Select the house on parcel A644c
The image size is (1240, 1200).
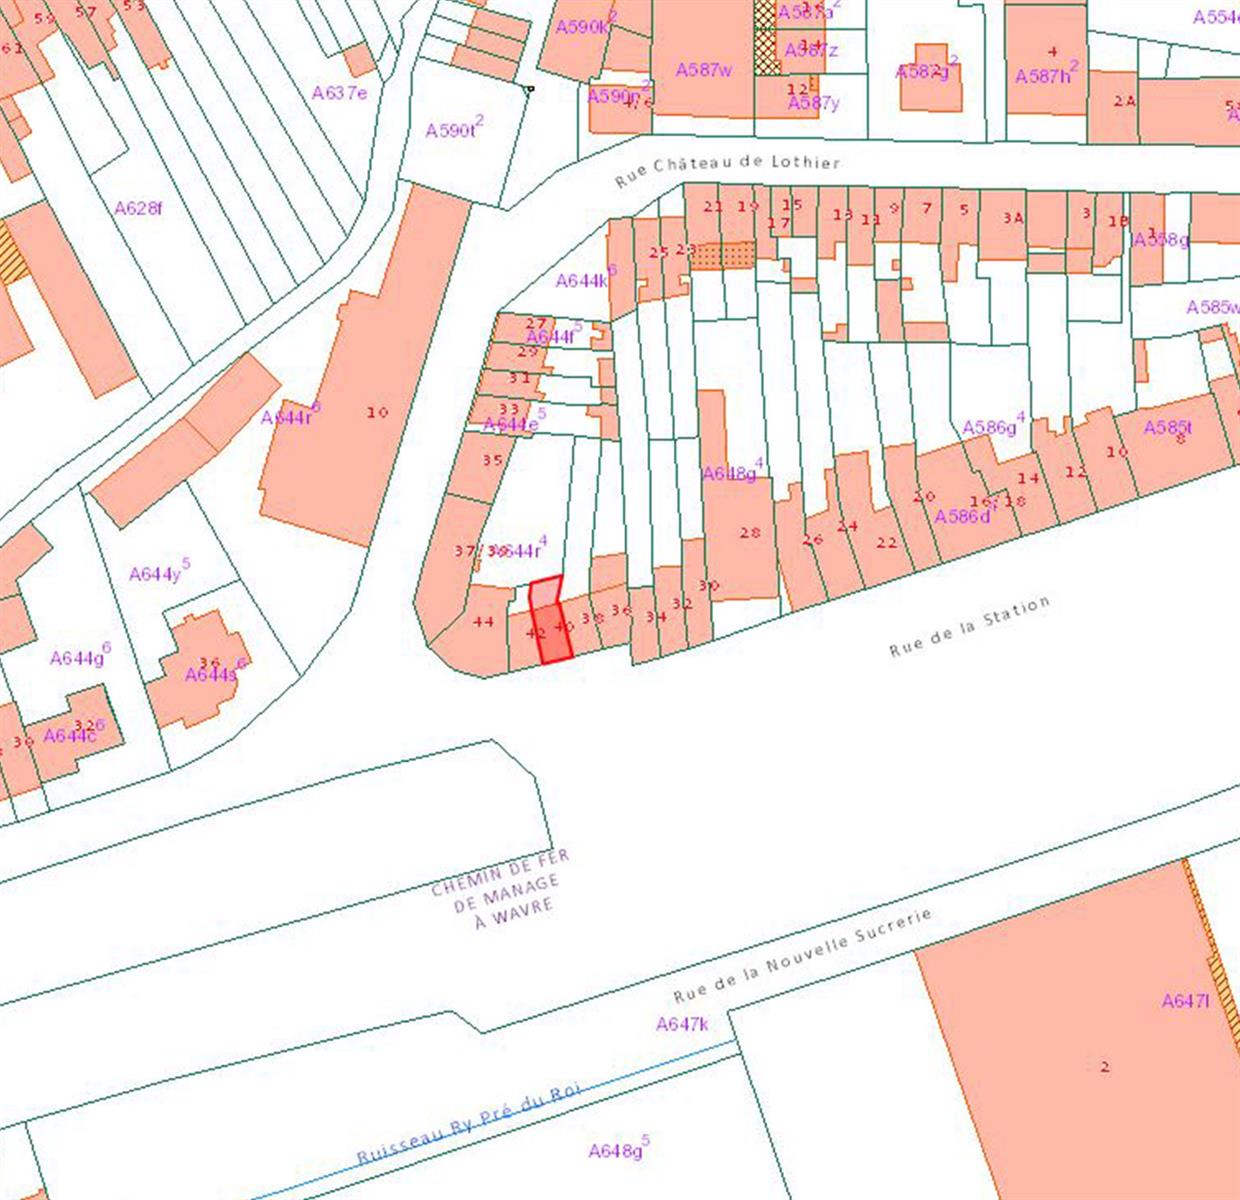(70, 735)
